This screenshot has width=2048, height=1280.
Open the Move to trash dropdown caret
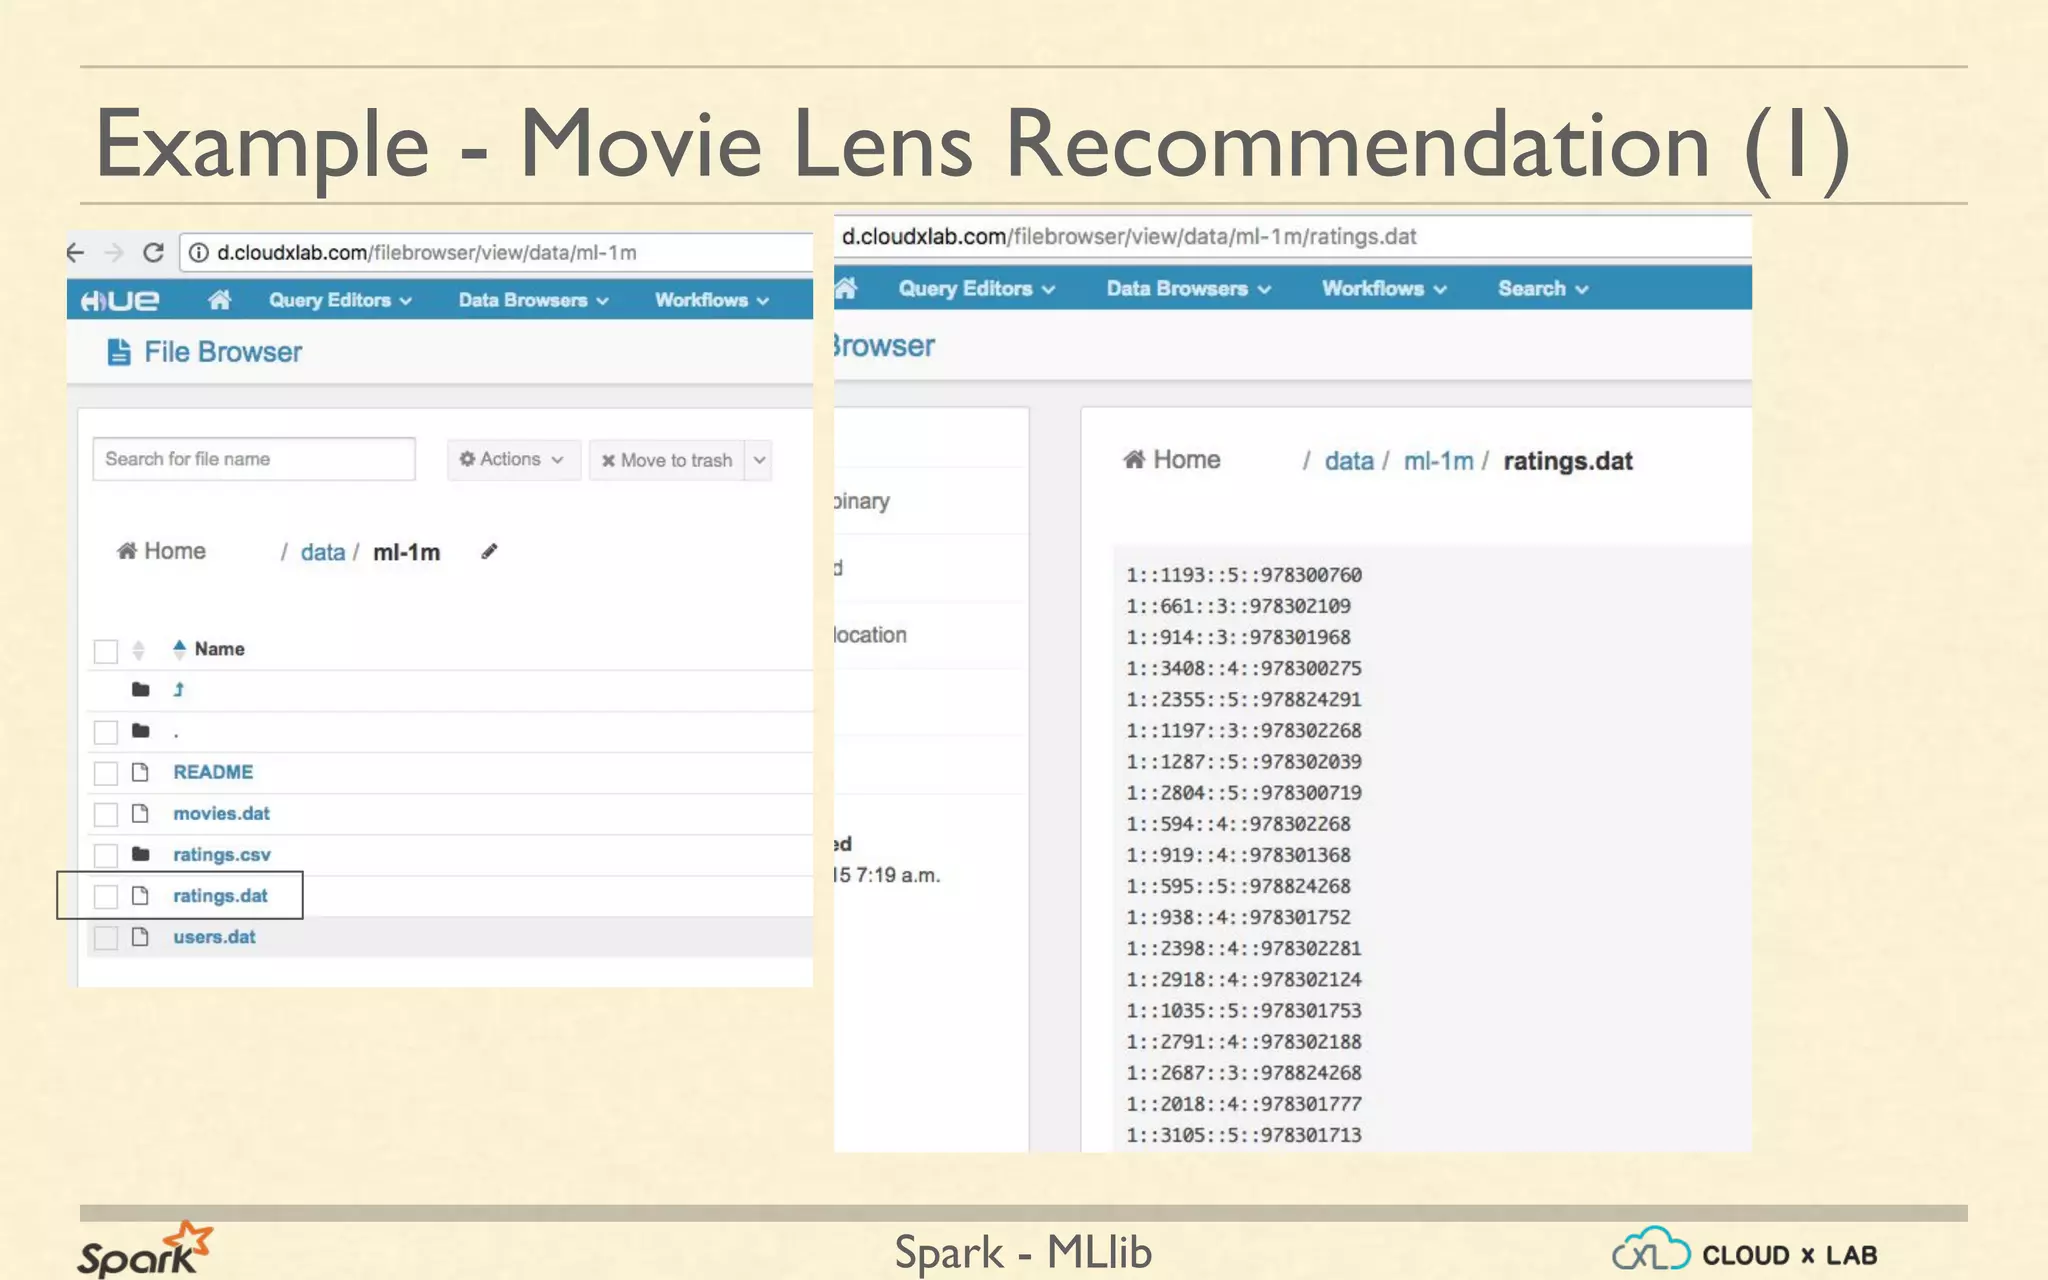(759, 460)
